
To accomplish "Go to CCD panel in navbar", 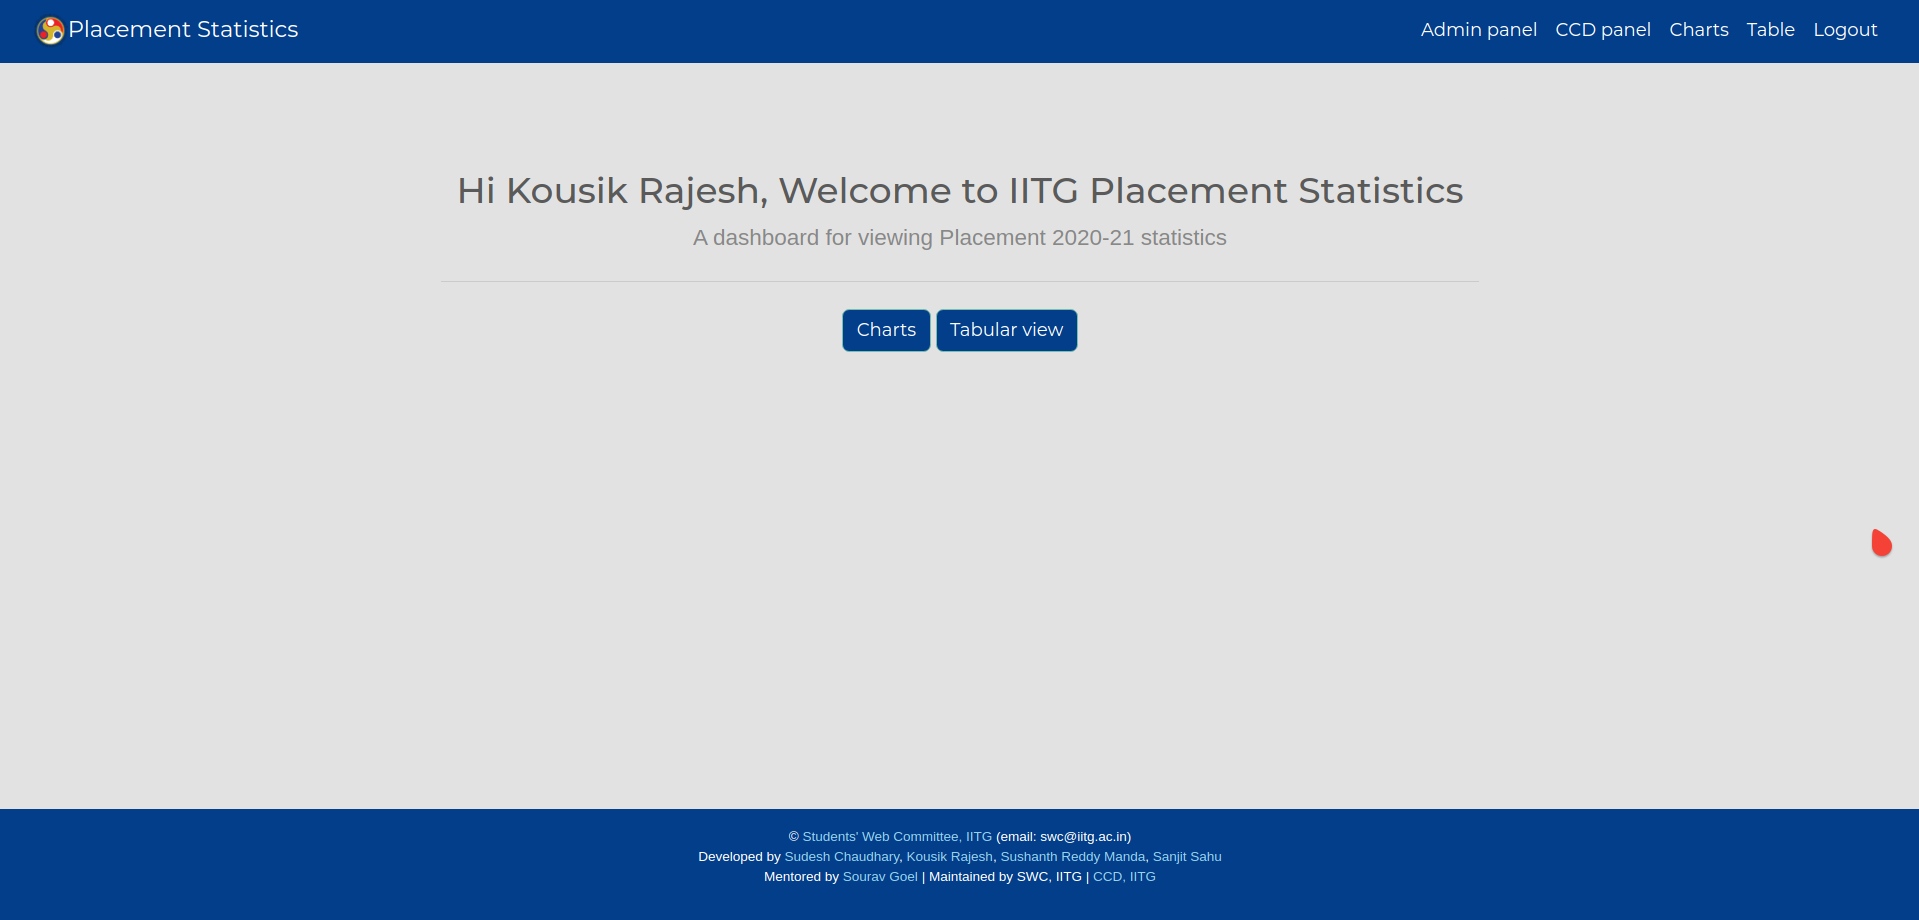I will (1602, 30).
